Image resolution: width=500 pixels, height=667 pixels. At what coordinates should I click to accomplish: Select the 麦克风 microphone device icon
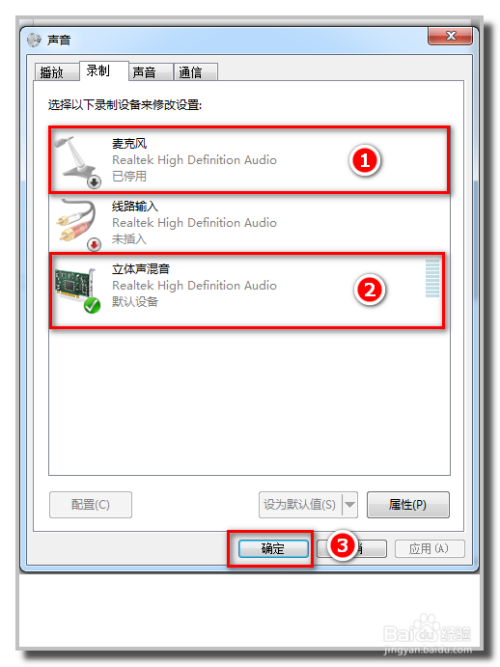tap(77, 160)
